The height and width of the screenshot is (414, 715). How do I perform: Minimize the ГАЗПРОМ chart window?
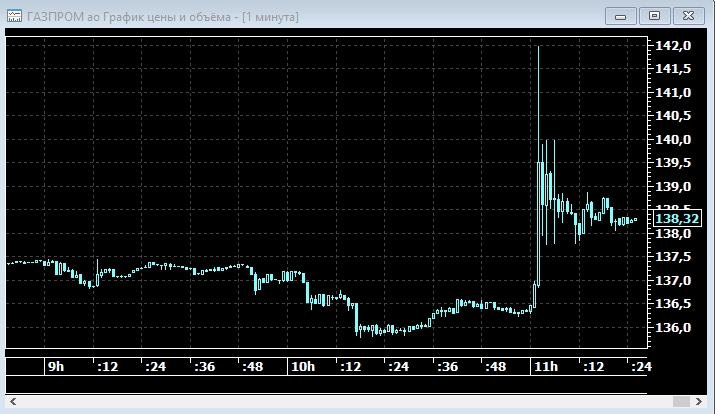[x=622, y=15]
